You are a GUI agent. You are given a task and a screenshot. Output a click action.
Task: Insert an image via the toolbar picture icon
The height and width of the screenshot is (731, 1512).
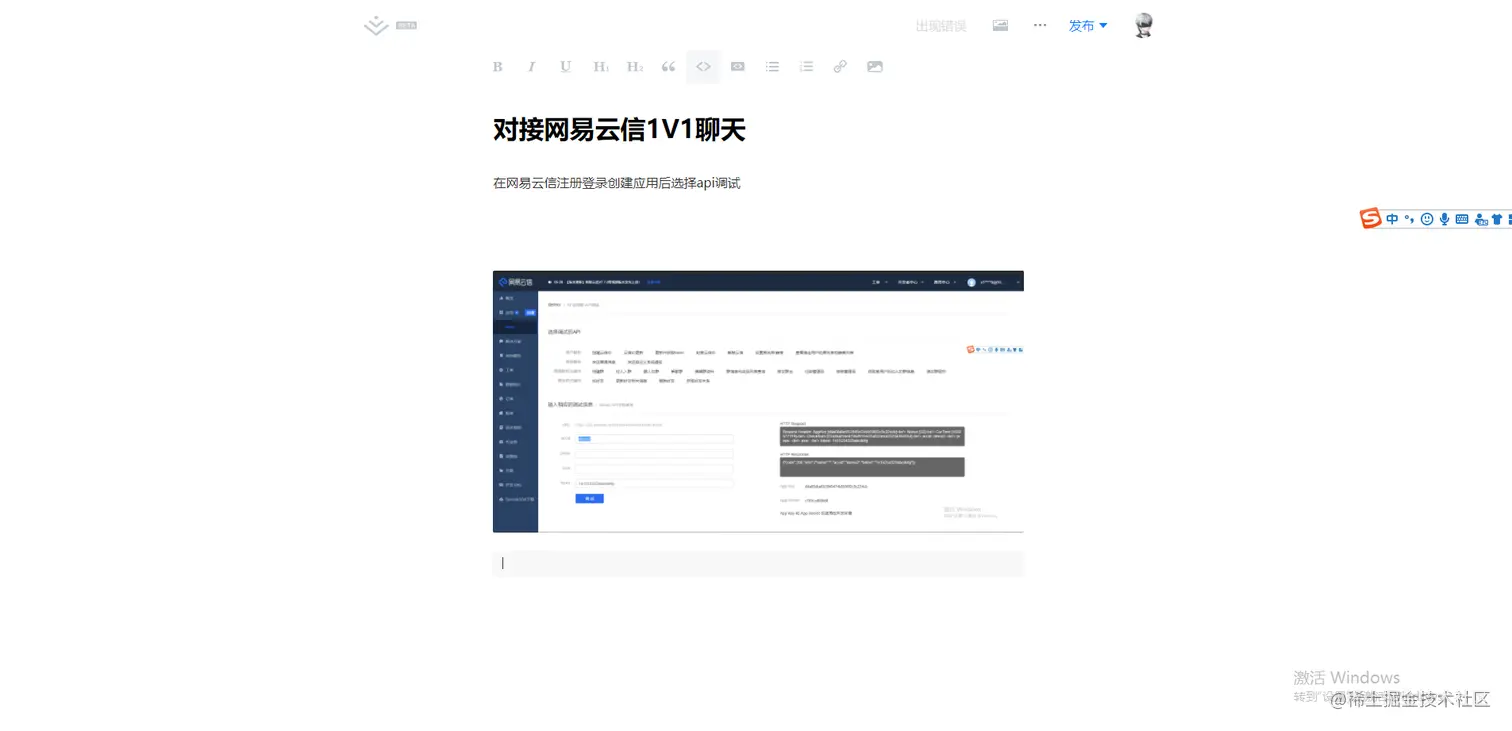click(875, 67)
